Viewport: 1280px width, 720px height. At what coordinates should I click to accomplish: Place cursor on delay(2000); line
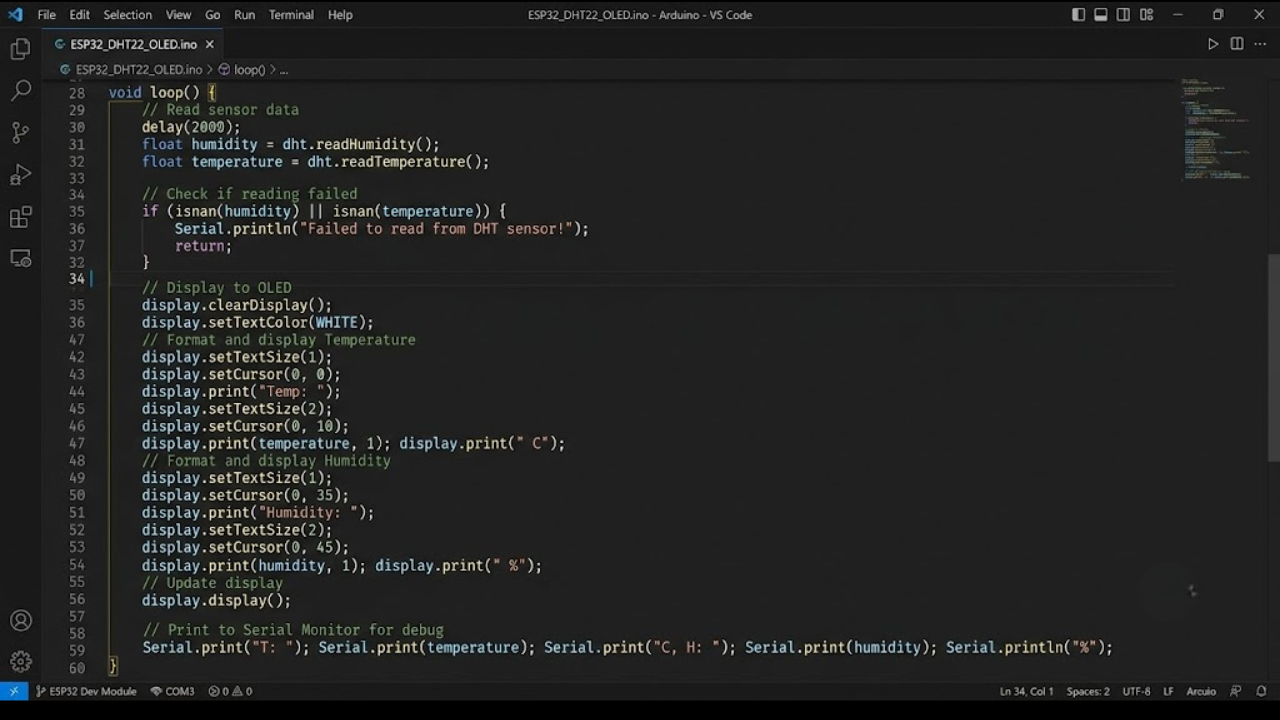[x=191, y=127]
